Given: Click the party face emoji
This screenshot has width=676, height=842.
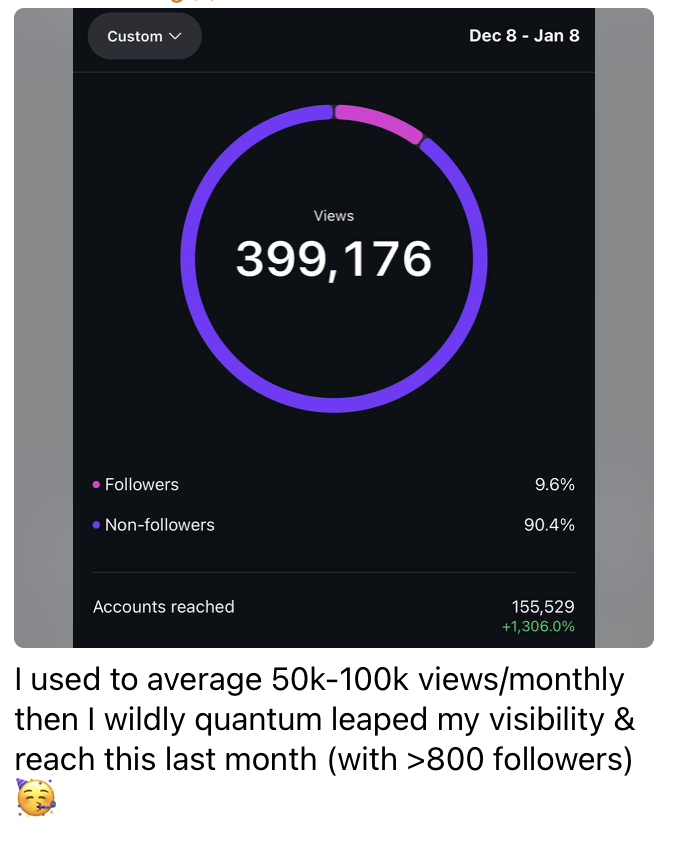Looking at the screenshot, I should coord(35,798).
